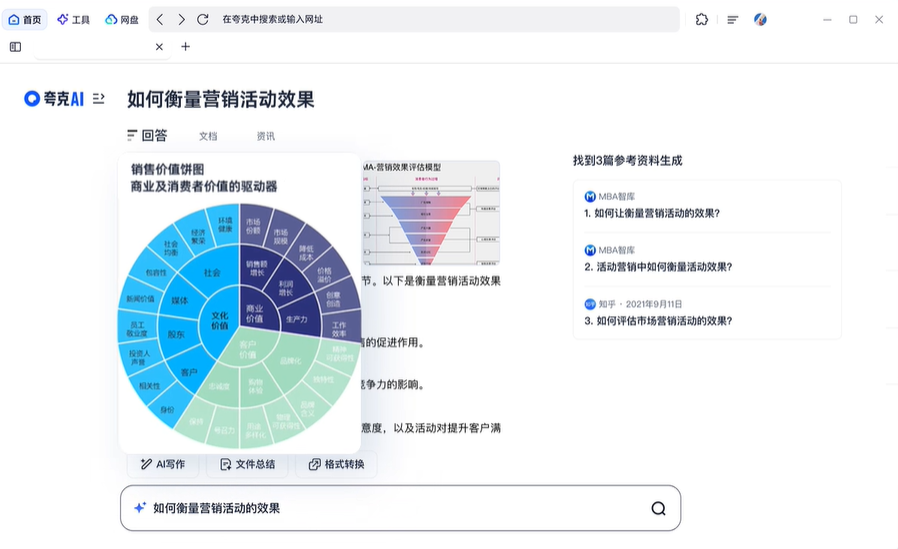Click the AI写作 button
The image size is (898, 549).
coord(163,464)
